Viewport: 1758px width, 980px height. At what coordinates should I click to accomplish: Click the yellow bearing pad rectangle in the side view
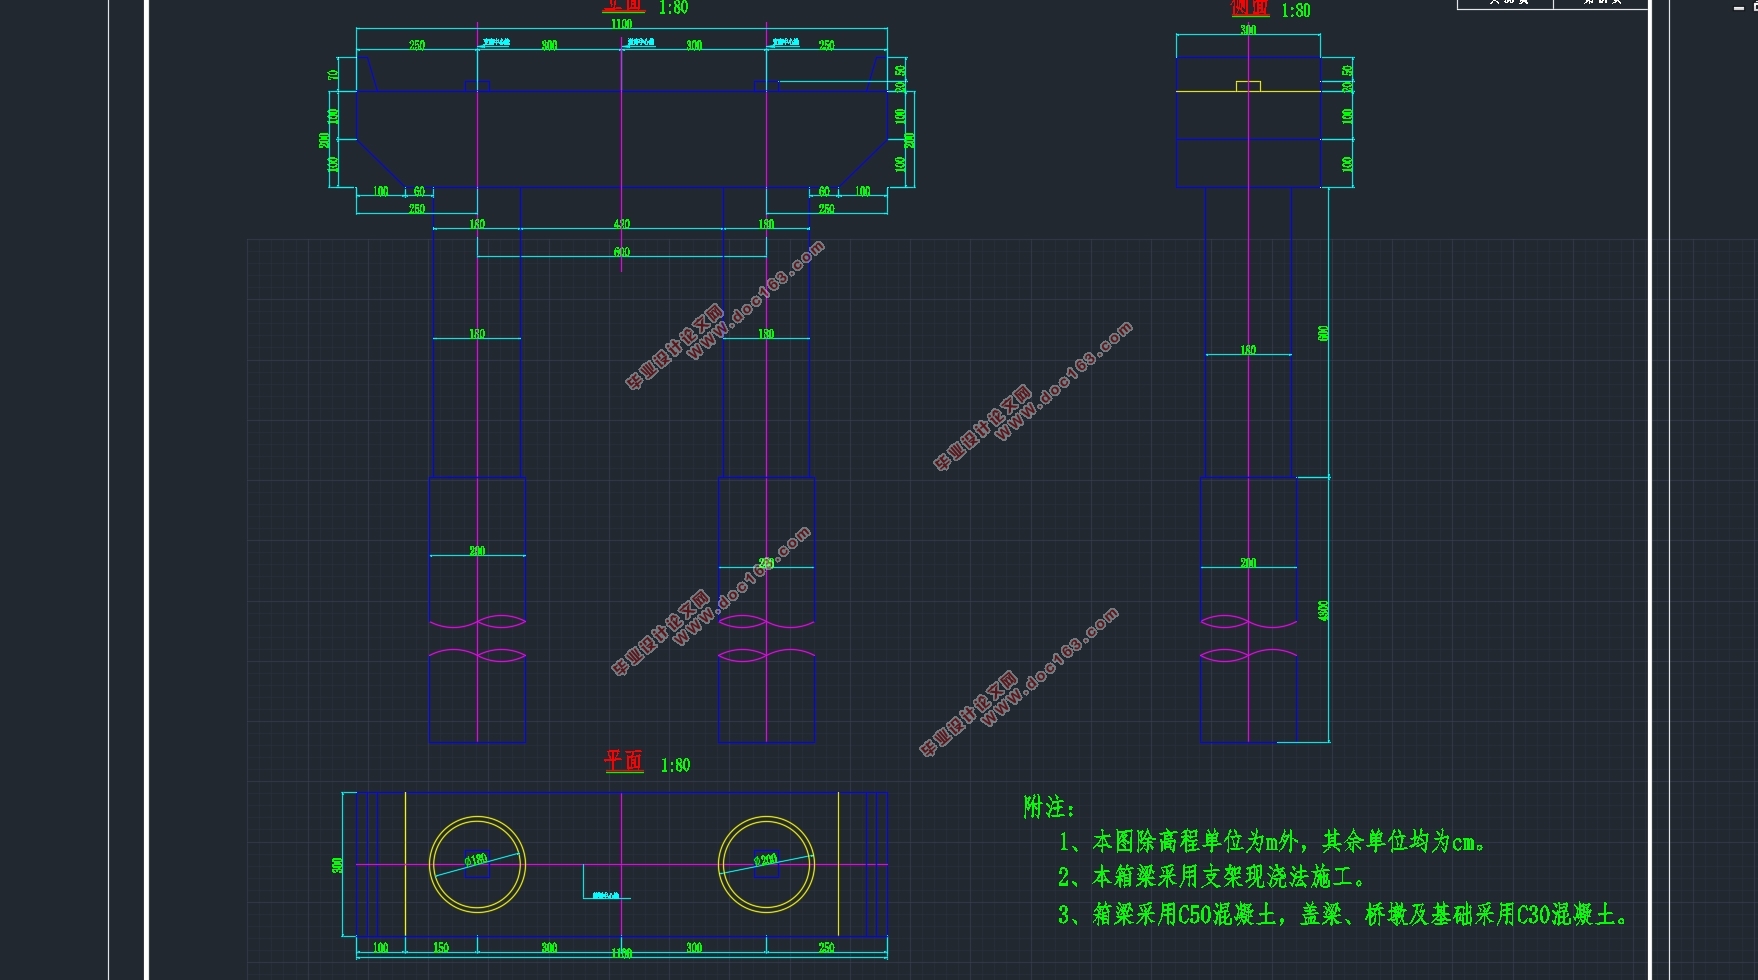pyautogui.click(x=1248, y=87)
